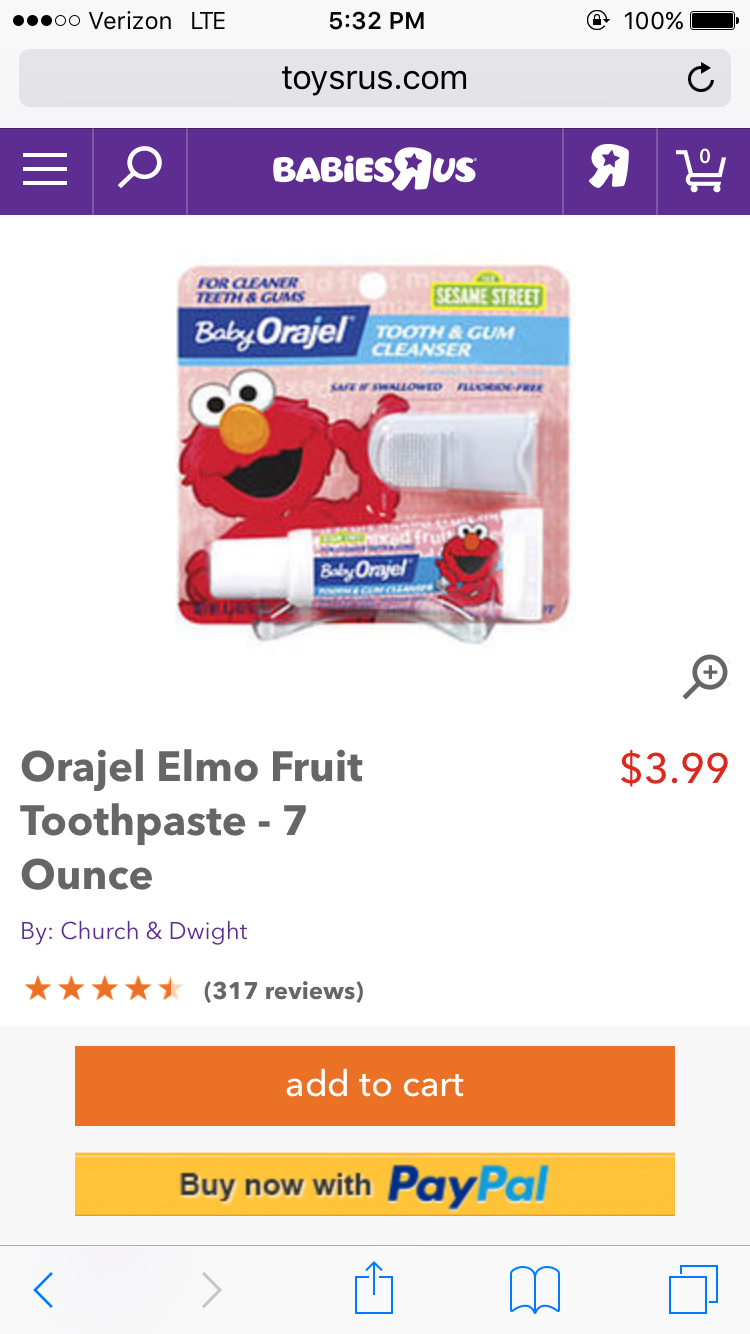Image resolution: width=750 pixels, height=1334 pixels.
Task: Choose Buy now with PayPal
Action: coord(375,1185)
